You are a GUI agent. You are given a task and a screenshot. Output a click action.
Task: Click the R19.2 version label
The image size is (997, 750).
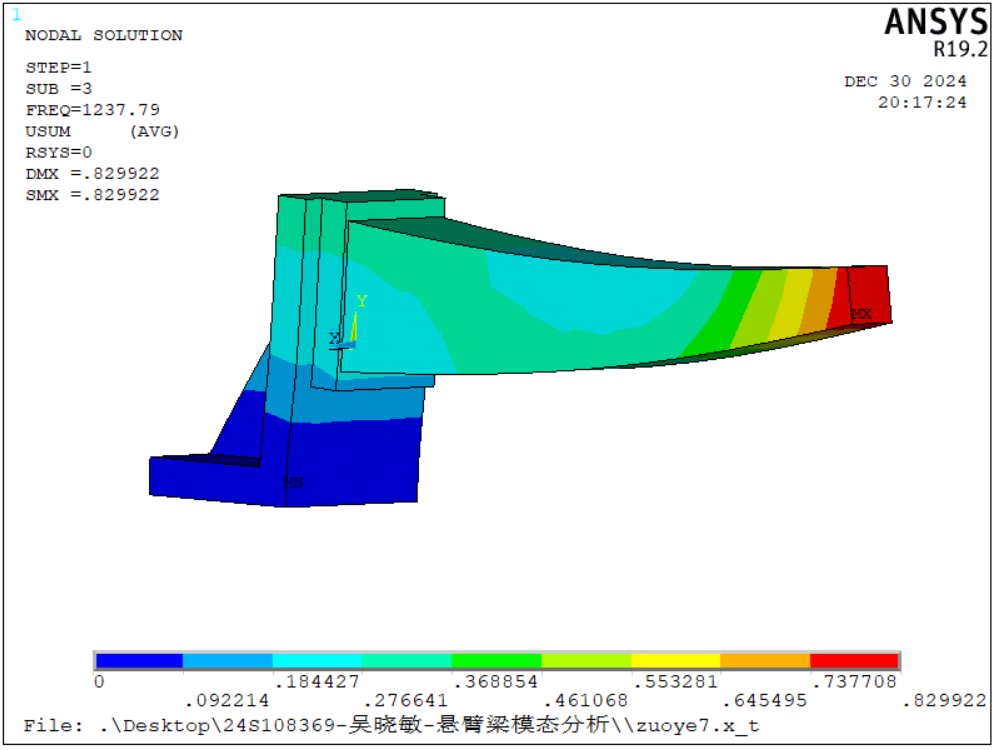click(960, 49)
